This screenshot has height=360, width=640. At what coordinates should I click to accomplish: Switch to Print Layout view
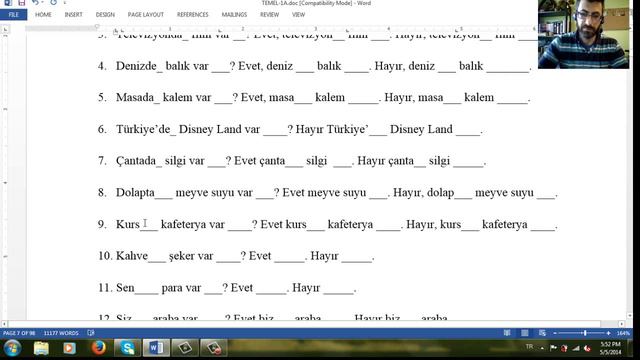pyautogui.click(x=525, y=333)
